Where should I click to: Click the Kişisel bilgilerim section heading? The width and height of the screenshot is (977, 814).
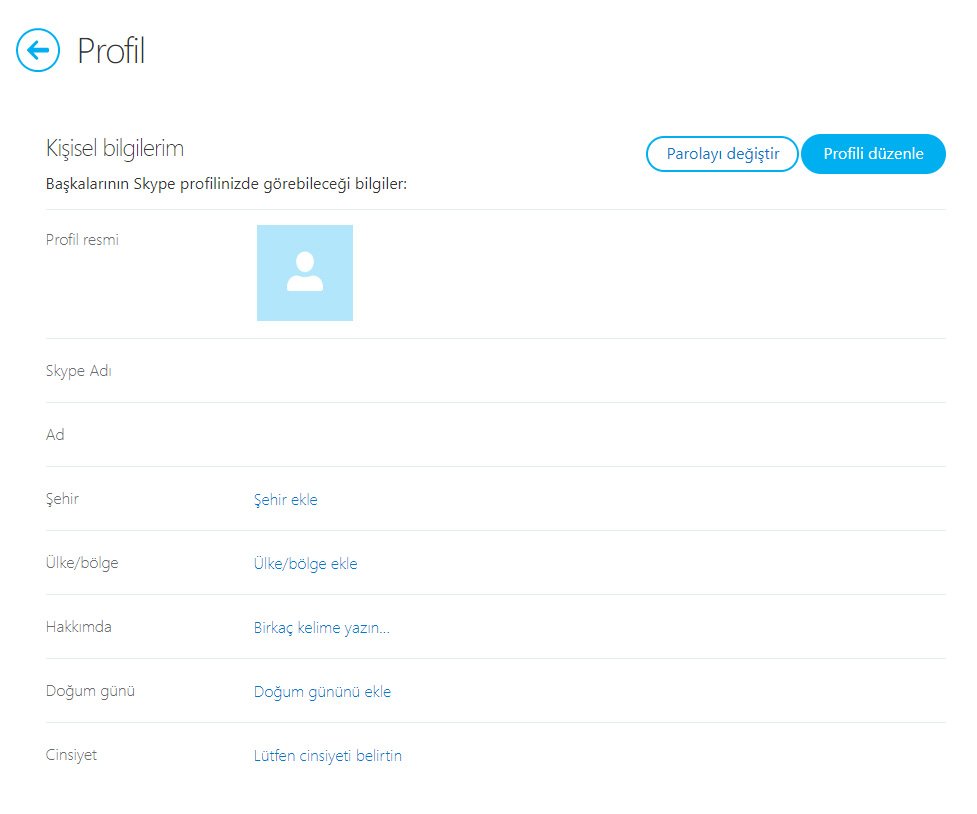pyautogui.click(x=115, y=149)
